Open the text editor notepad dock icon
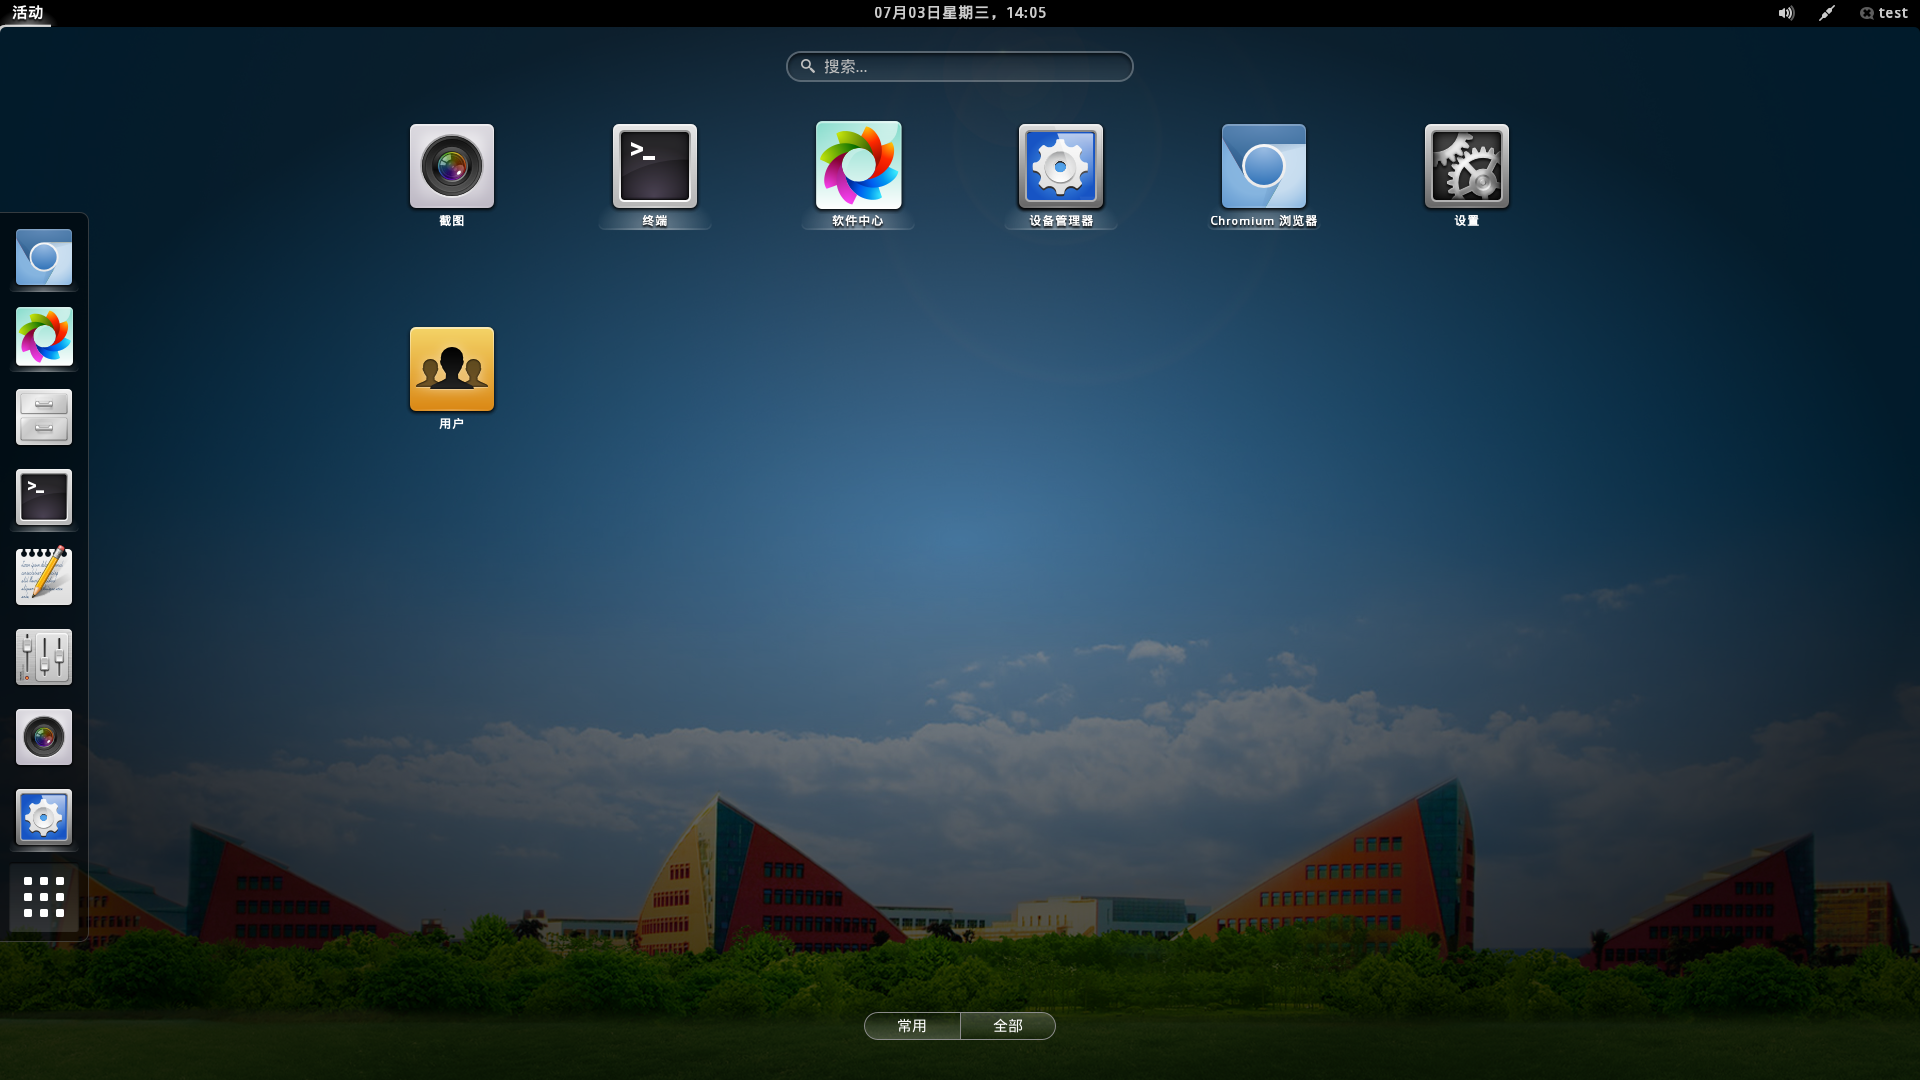The image size is (1920, 1080). pos(44,576)
